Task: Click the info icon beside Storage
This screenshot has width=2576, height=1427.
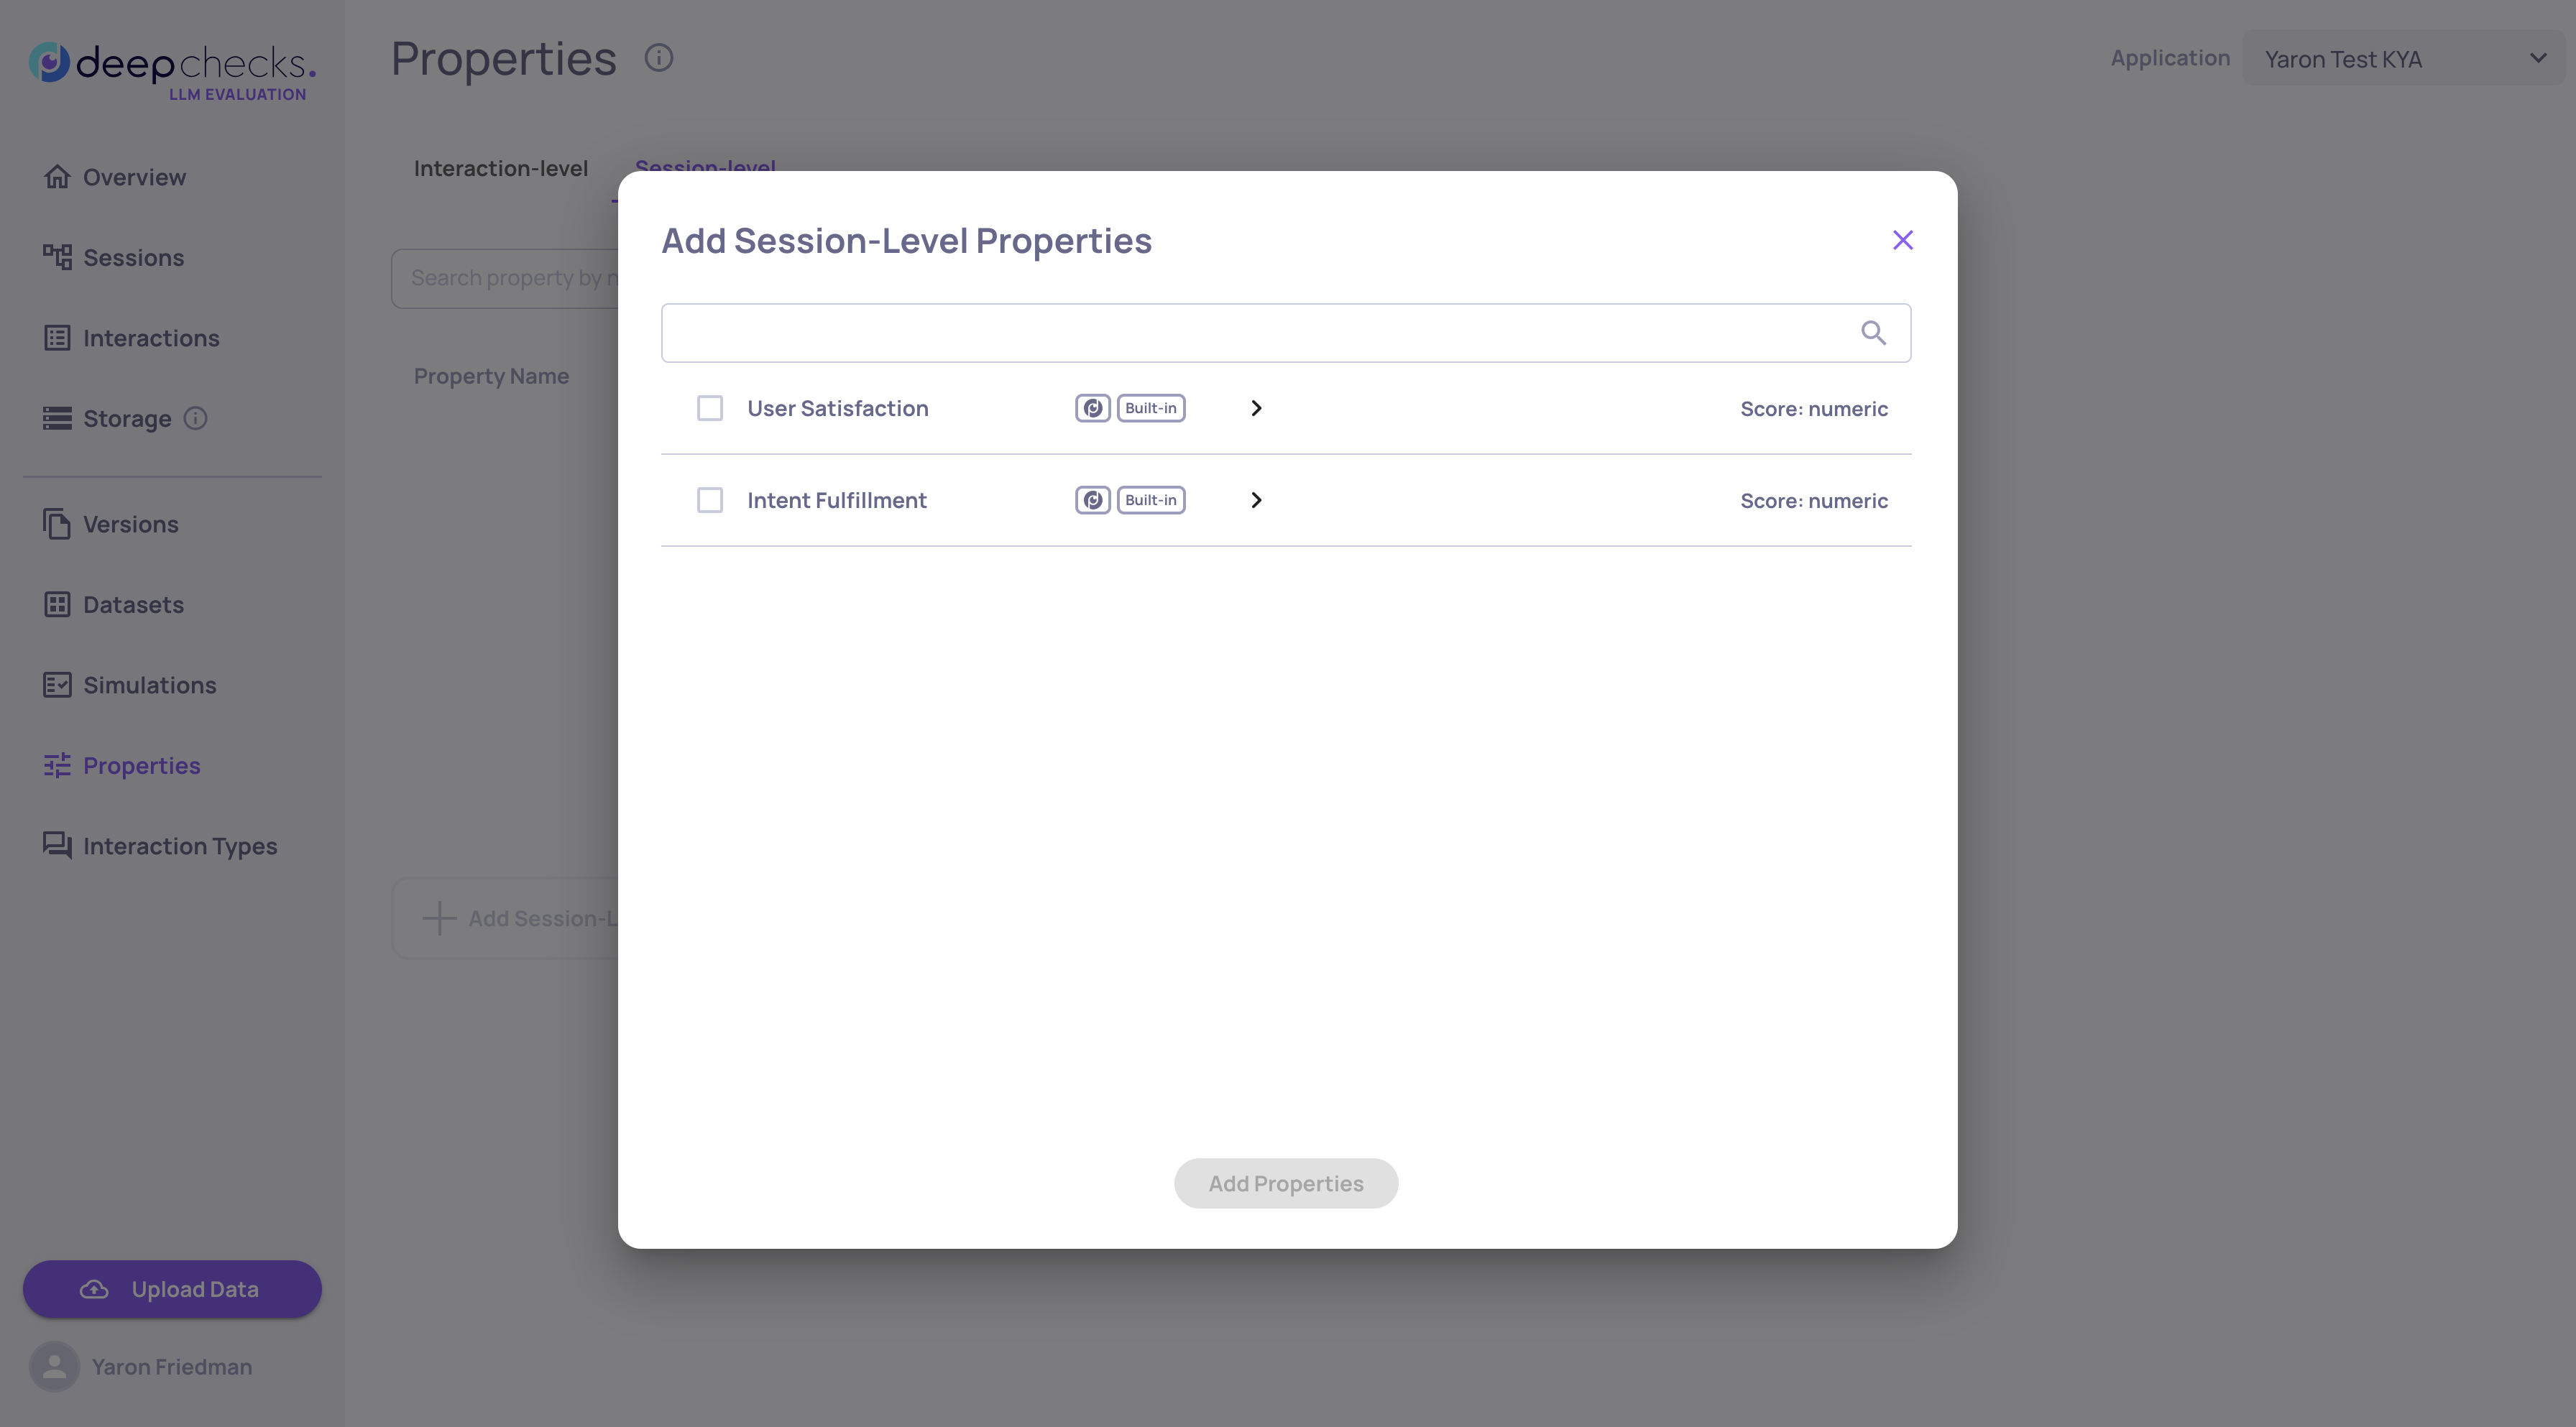Action: pyautogui.click(x=196, y=419)
